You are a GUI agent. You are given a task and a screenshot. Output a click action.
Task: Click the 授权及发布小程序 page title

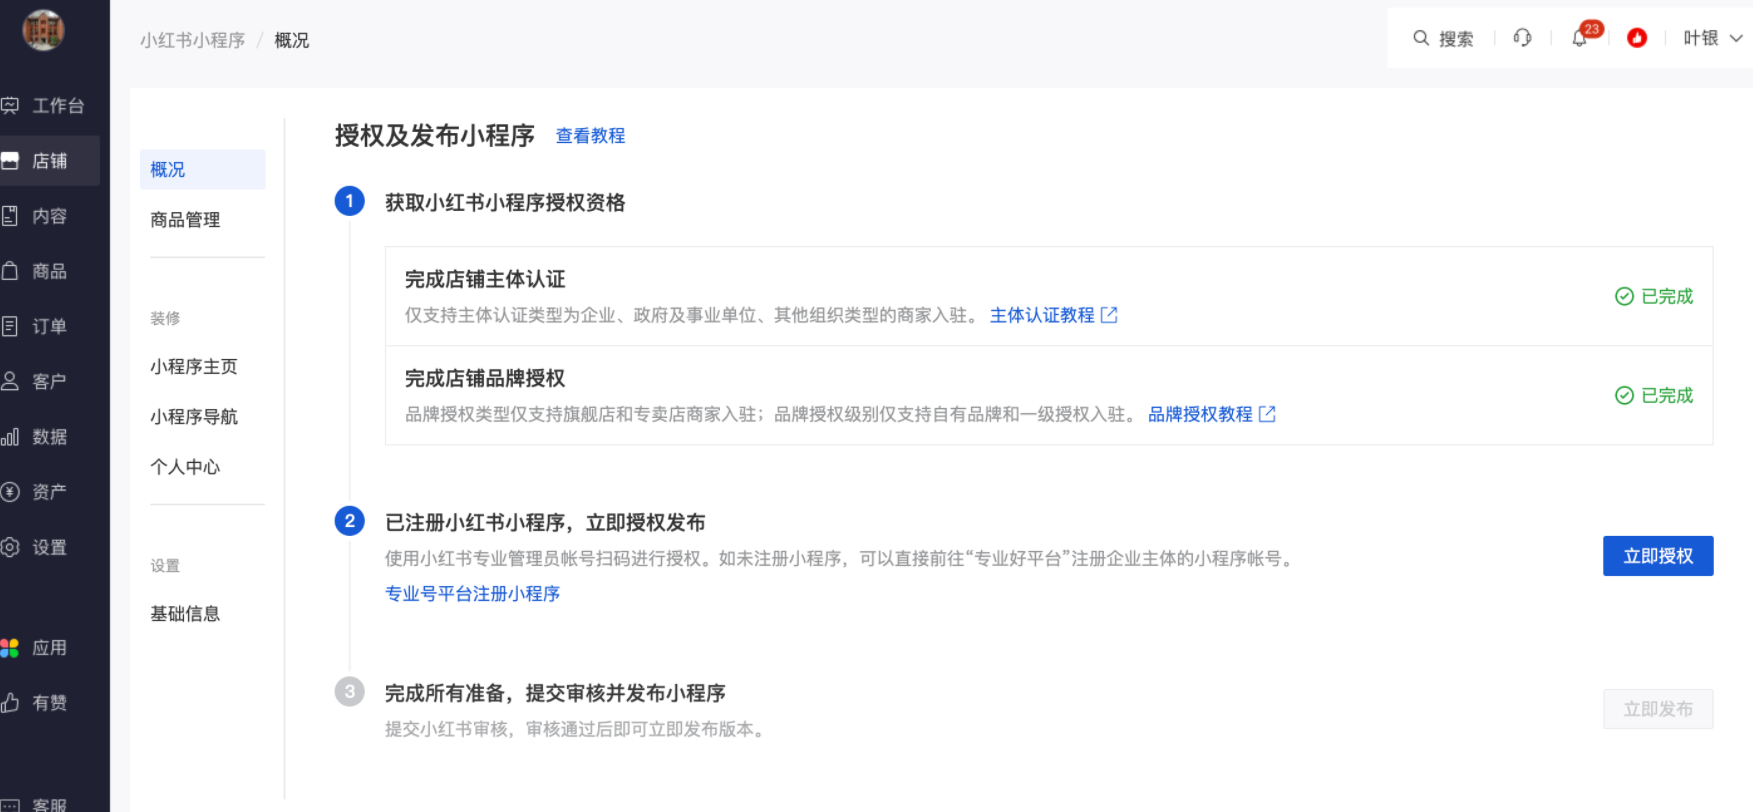(x=435, y=135)
